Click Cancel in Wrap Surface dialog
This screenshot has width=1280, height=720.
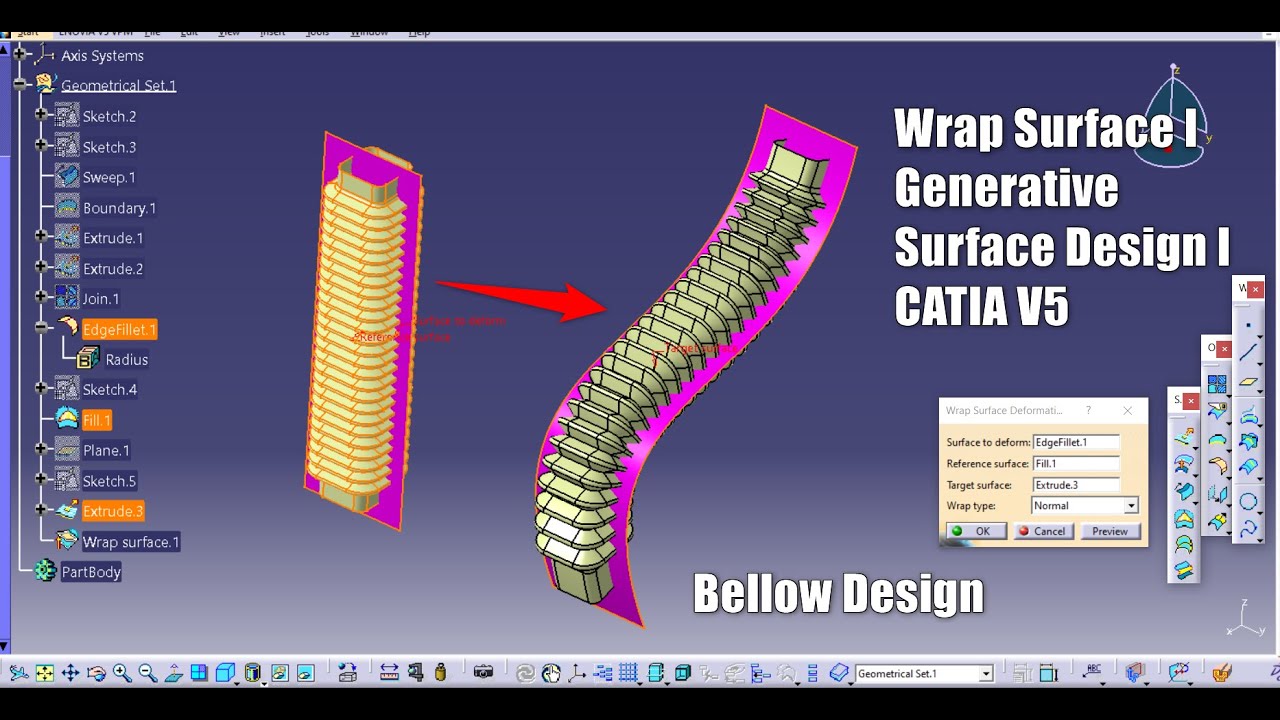click(x=1042, y=531)
